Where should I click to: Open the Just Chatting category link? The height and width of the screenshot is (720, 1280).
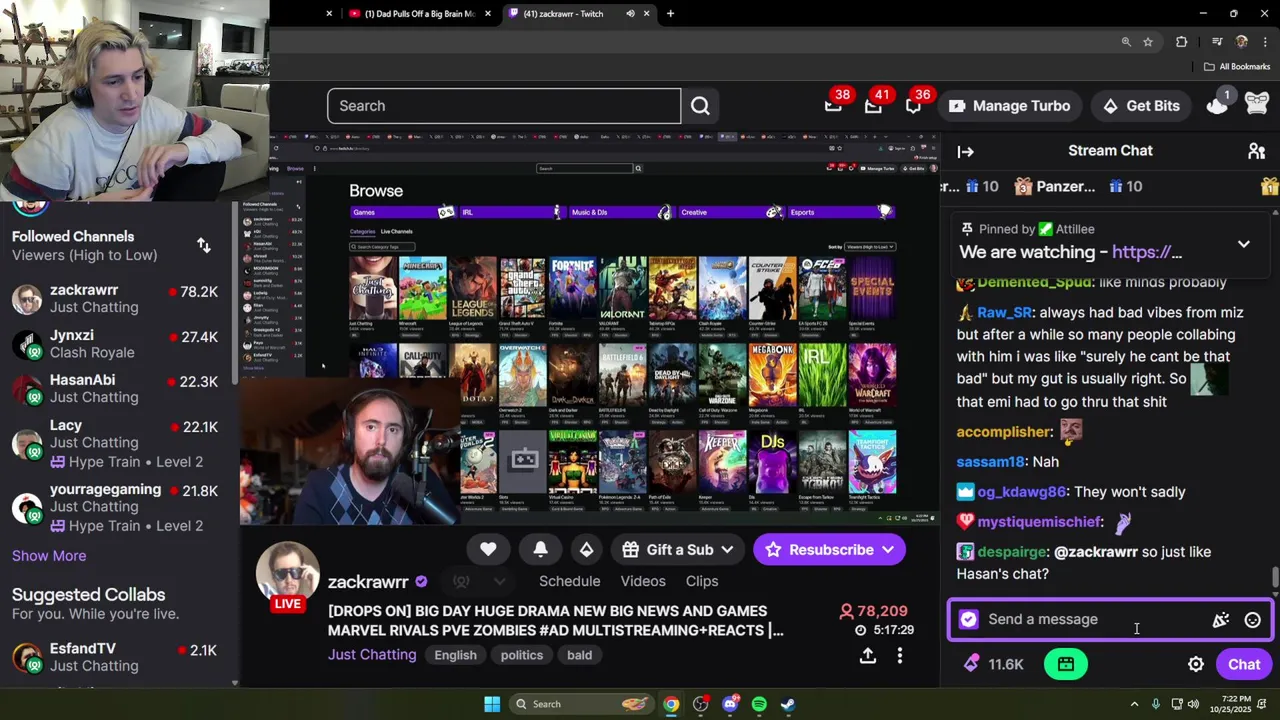[372, 655]
